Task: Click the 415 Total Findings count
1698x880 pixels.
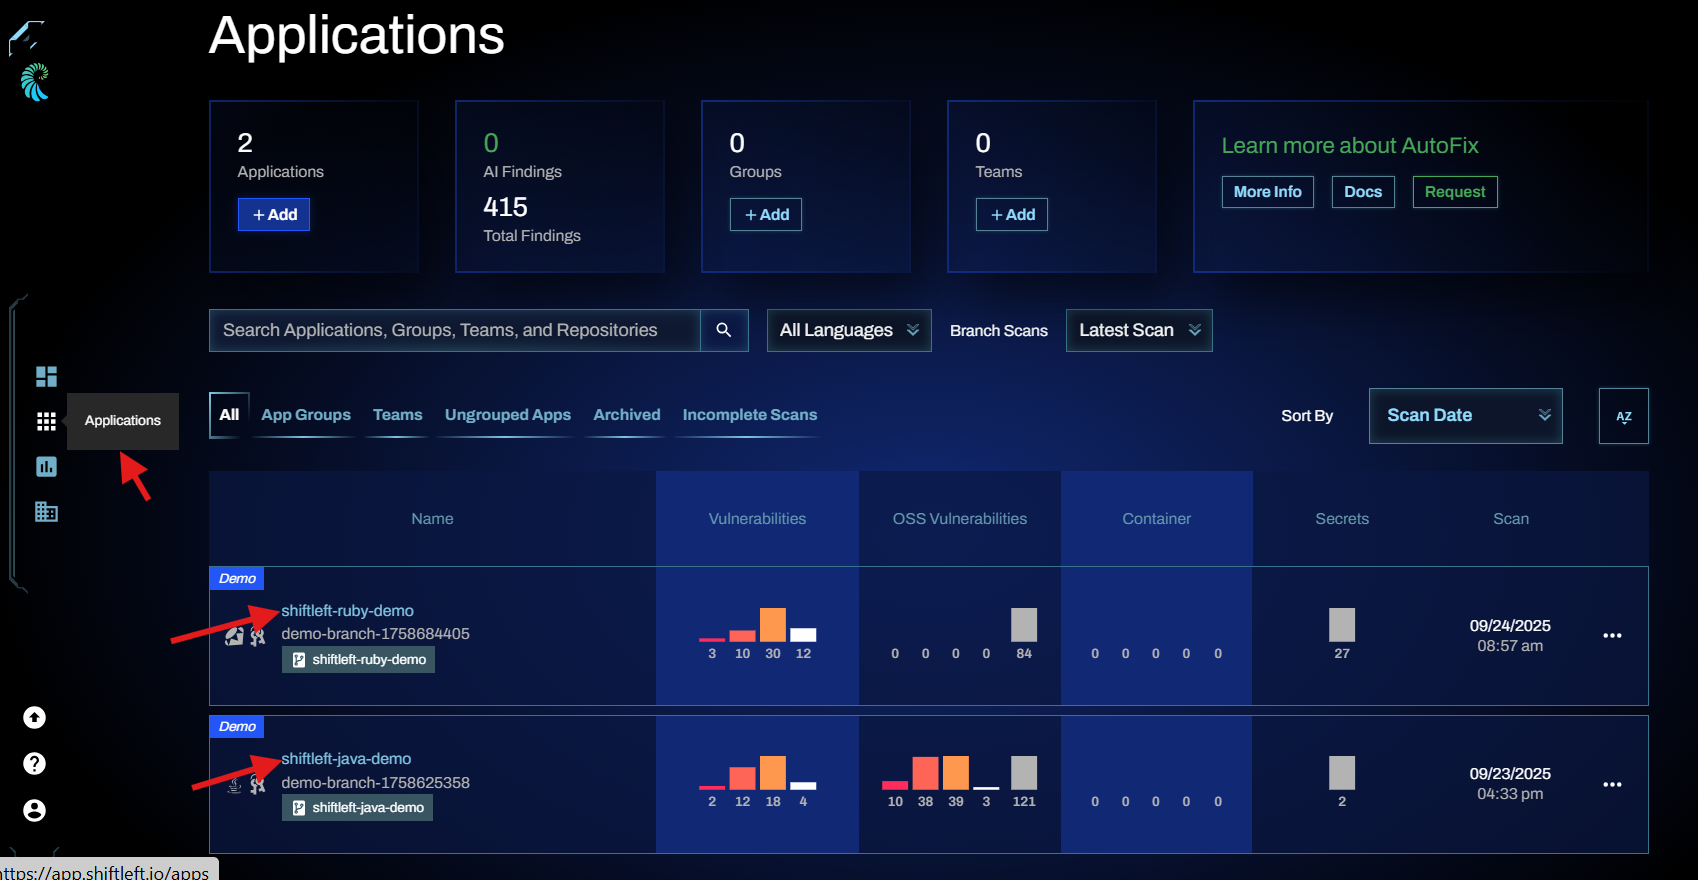Action: click(x=505, y=207)
